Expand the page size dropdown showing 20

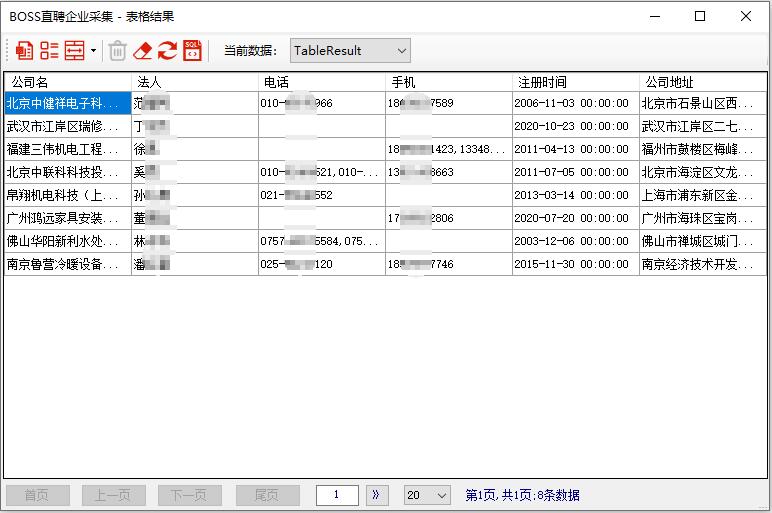click(427, 495)
